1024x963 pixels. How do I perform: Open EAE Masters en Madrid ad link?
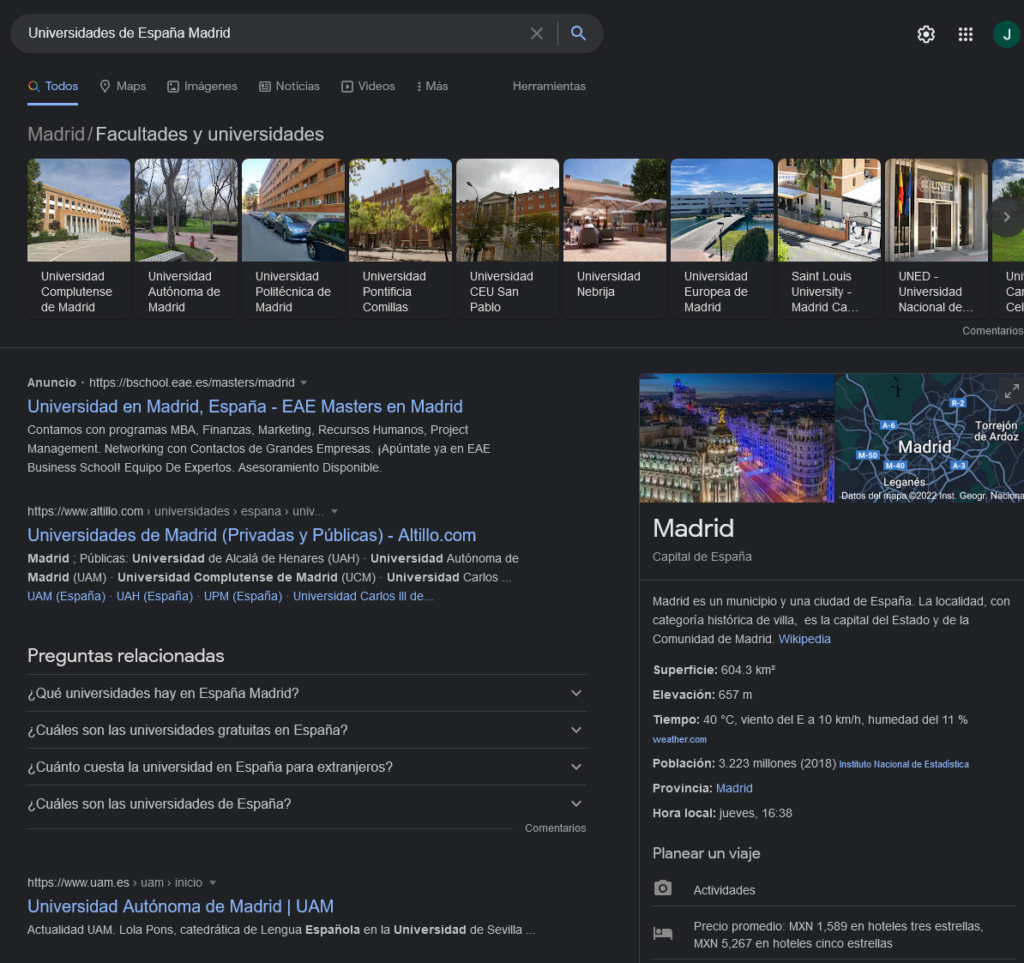tap(245, 407)
